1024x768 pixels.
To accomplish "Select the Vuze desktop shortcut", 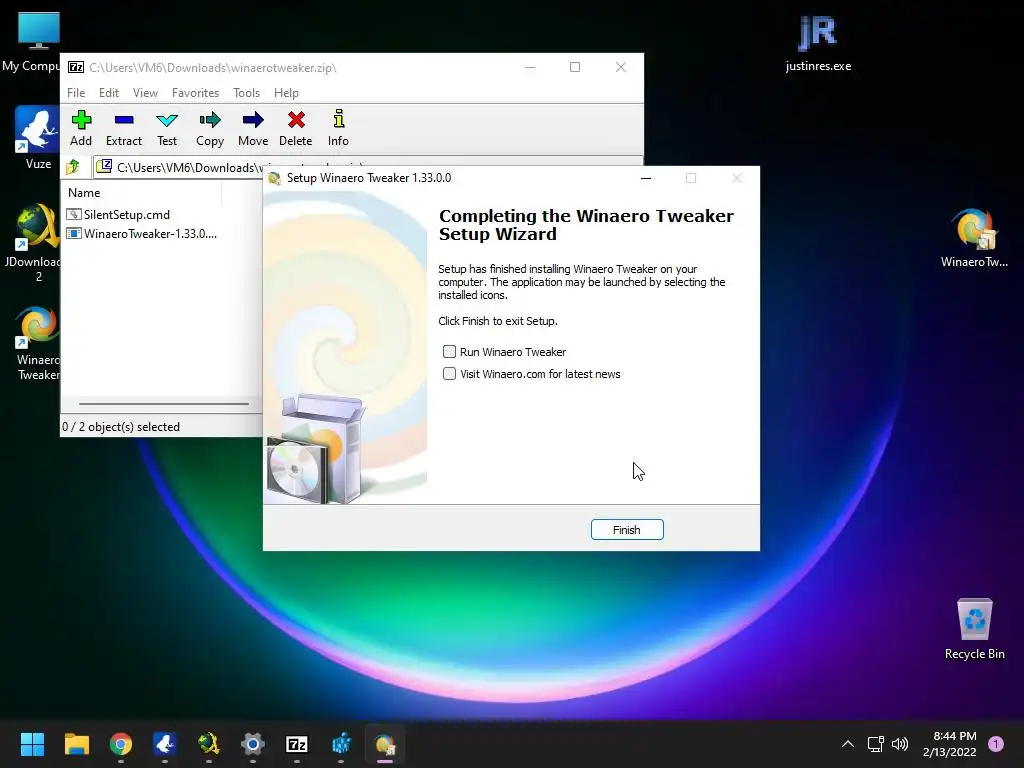I will 37,138.
